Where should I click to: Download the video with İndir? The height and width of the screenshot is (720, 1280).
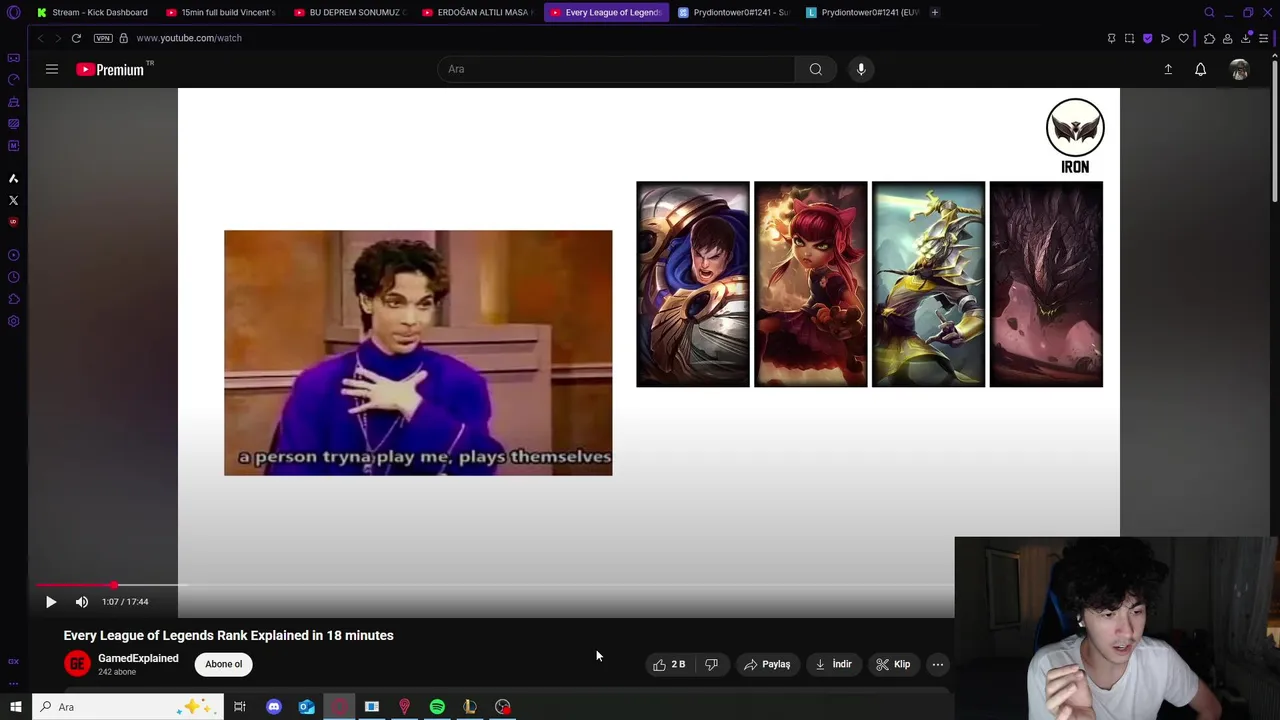click(x=834, y=664)
